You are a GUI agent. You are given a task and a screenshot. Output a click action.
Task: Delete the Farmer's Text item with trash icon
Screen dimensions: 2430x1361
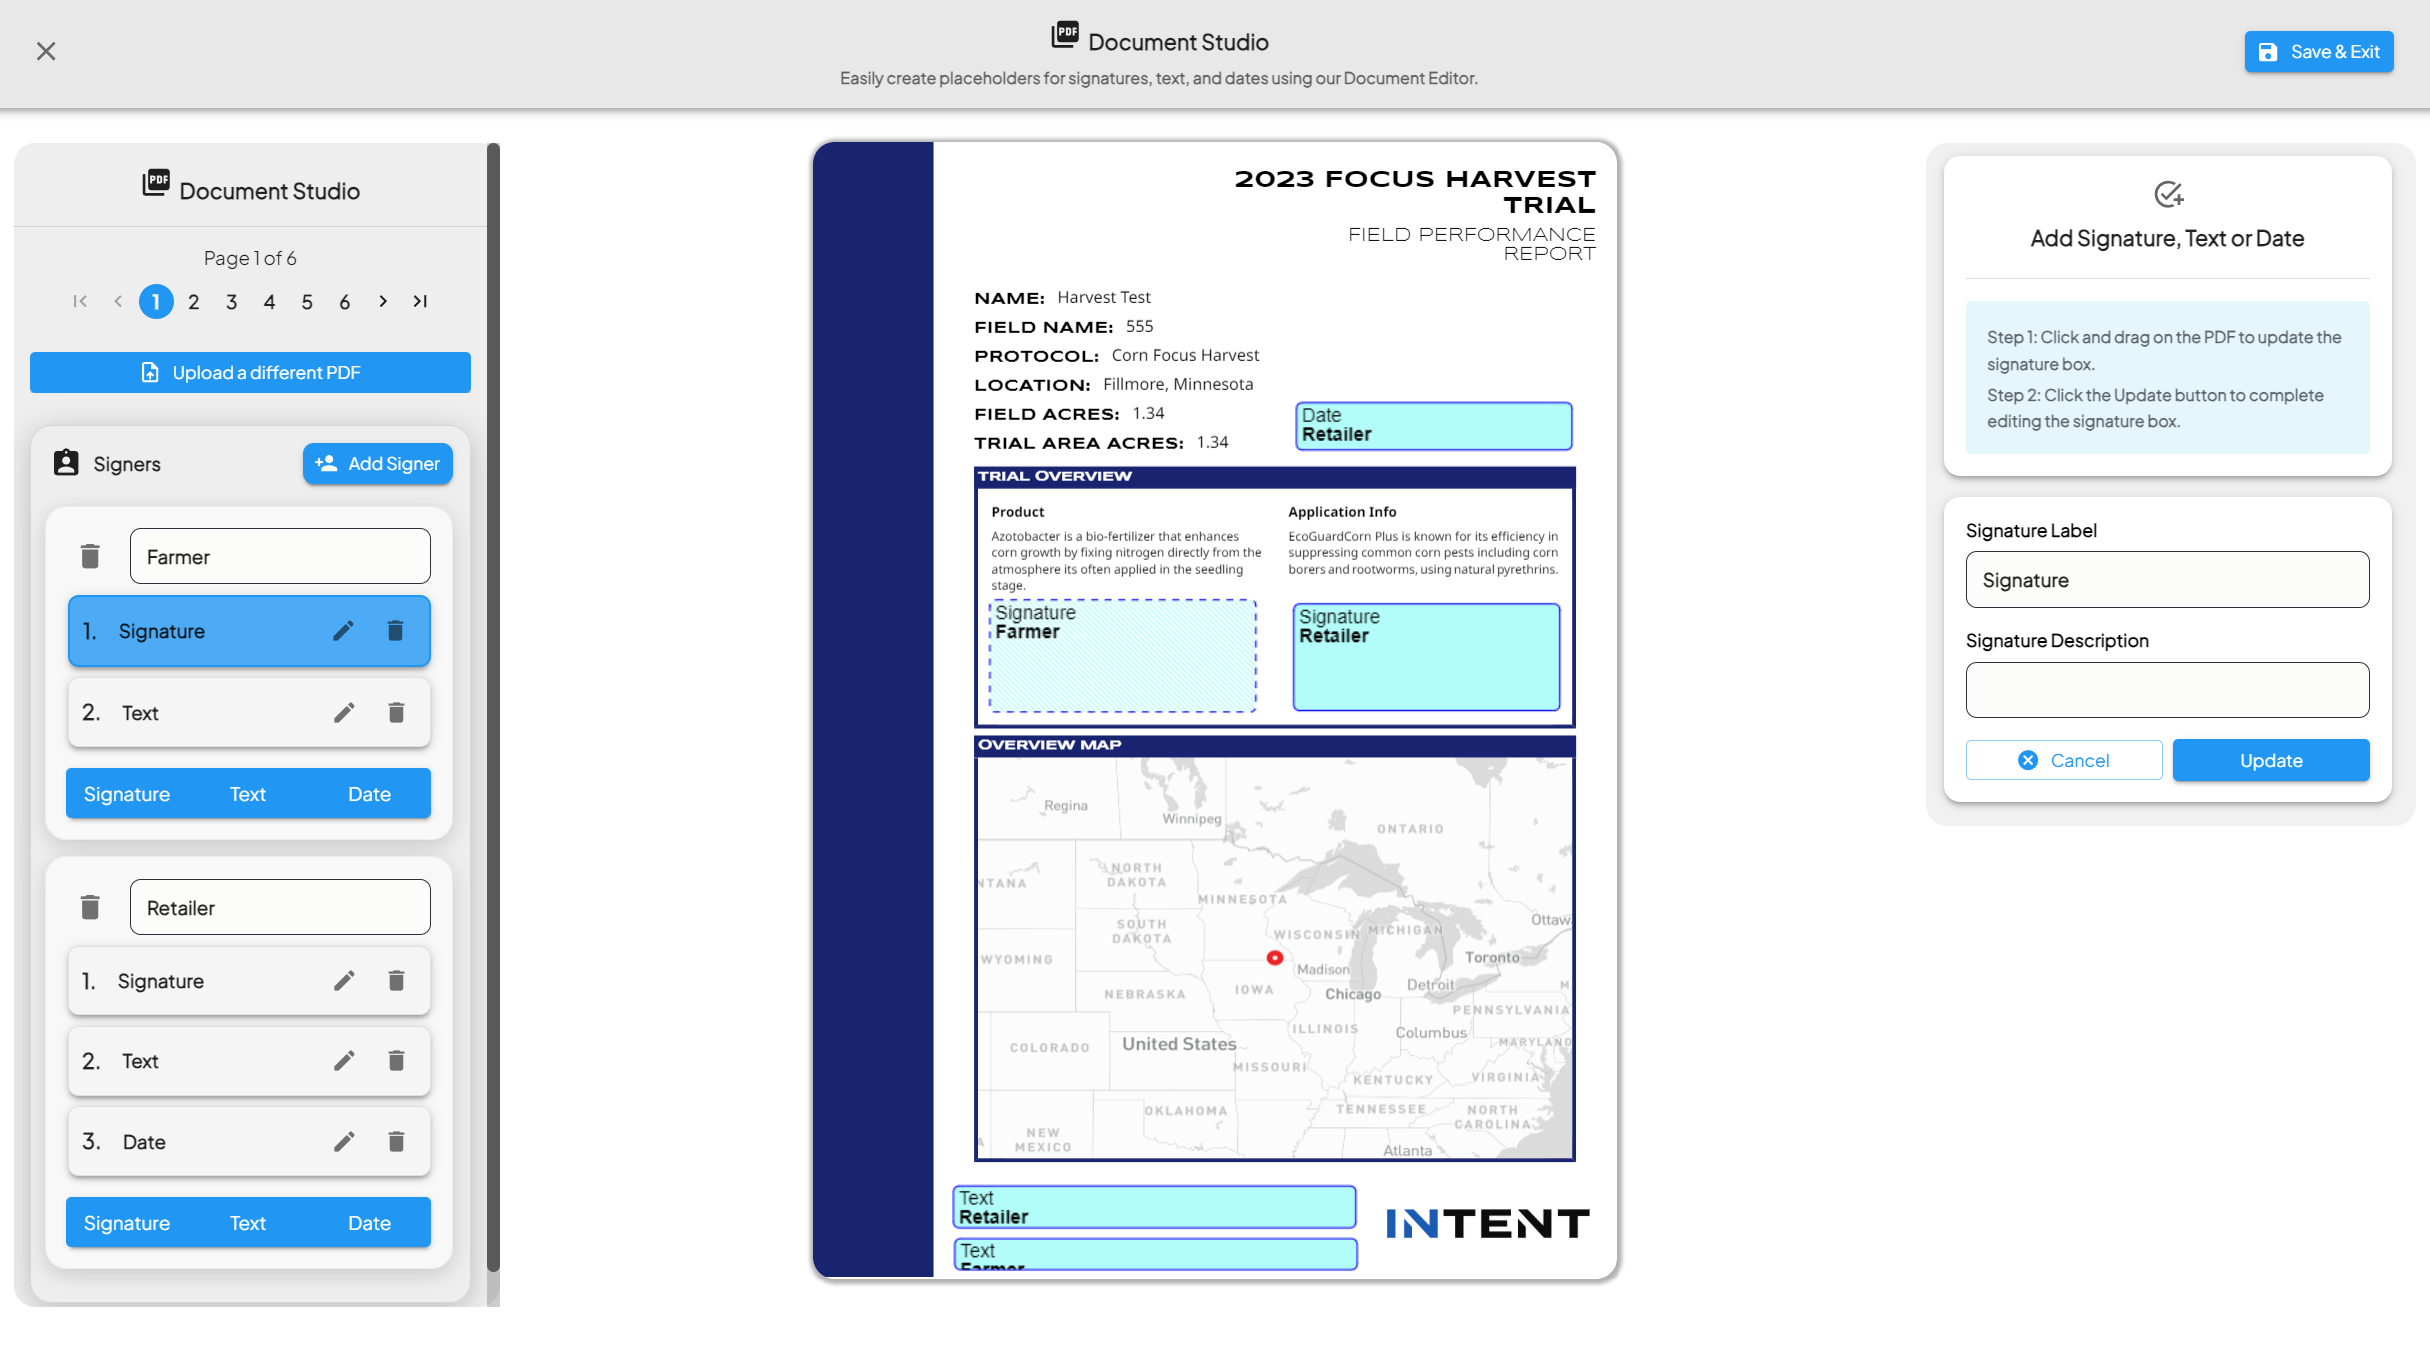click(396, 713)
